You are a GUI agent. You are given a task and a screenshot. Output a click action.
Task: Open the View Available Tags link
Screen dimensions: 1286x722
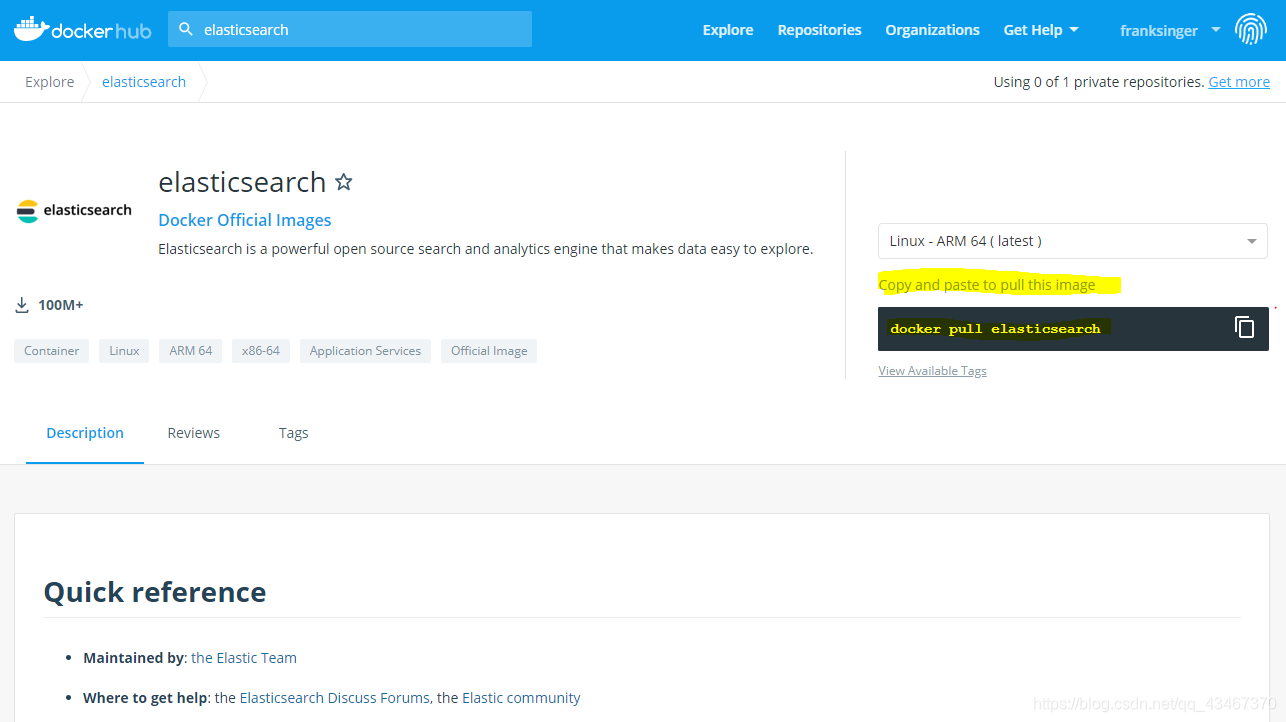click(x=932, y=371)
